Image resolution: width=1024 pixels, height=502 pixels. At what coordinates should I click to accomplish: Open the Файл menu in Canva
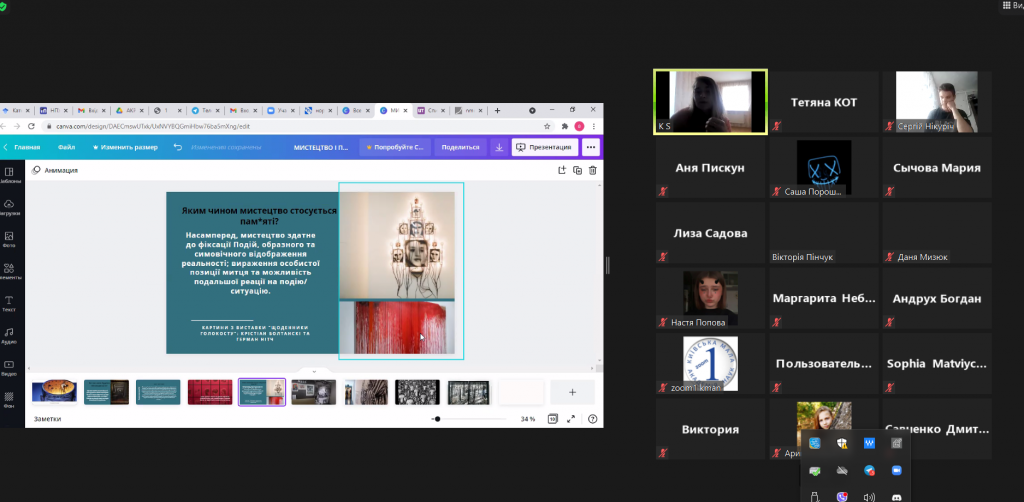tap(66, 147)
